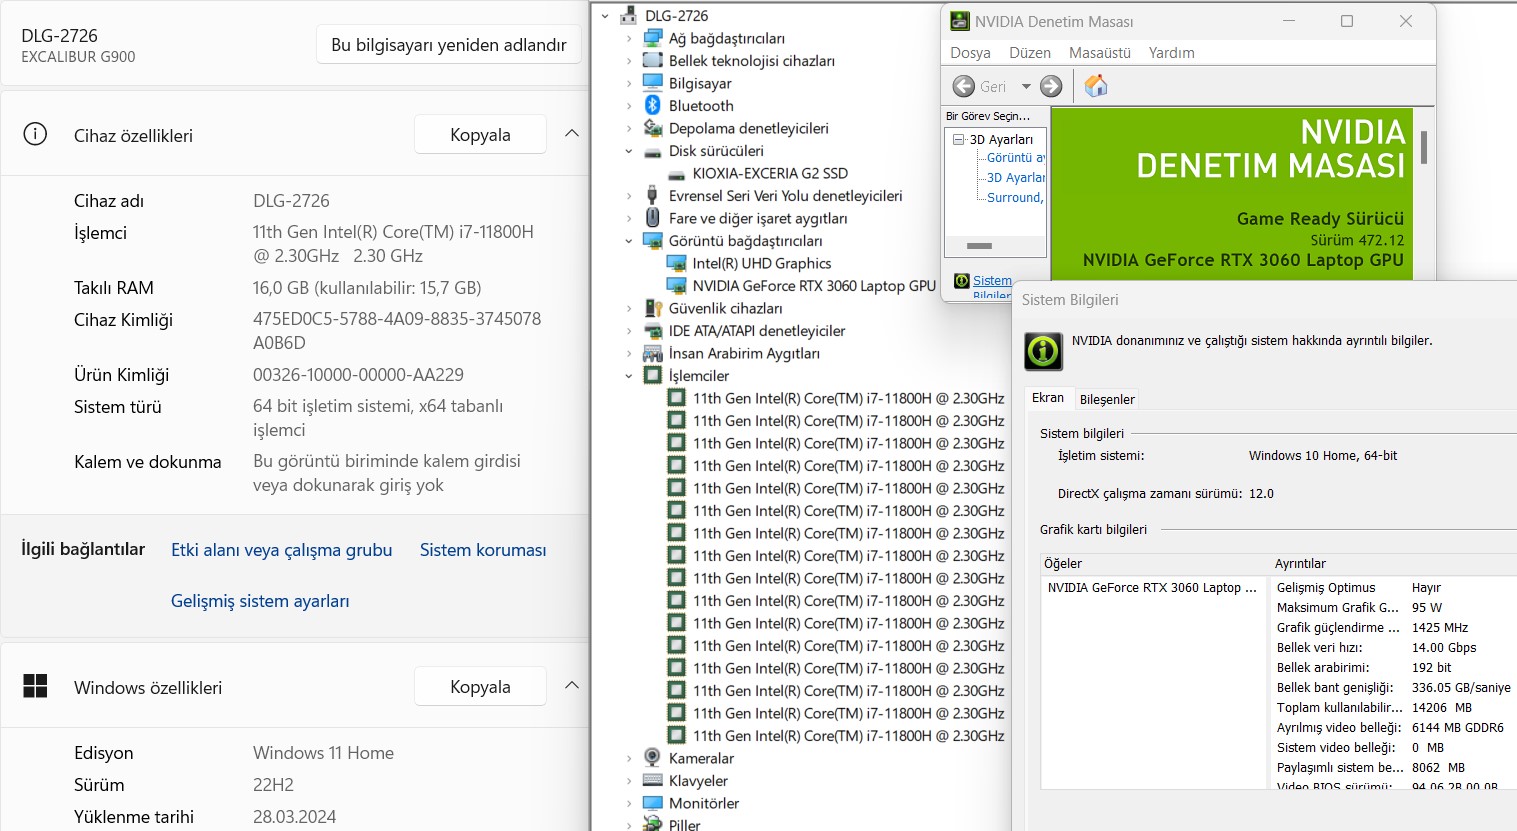1517x831 pixels.
Task: Click the İşlemciler processor icon
Action: (x=653, y=376)
